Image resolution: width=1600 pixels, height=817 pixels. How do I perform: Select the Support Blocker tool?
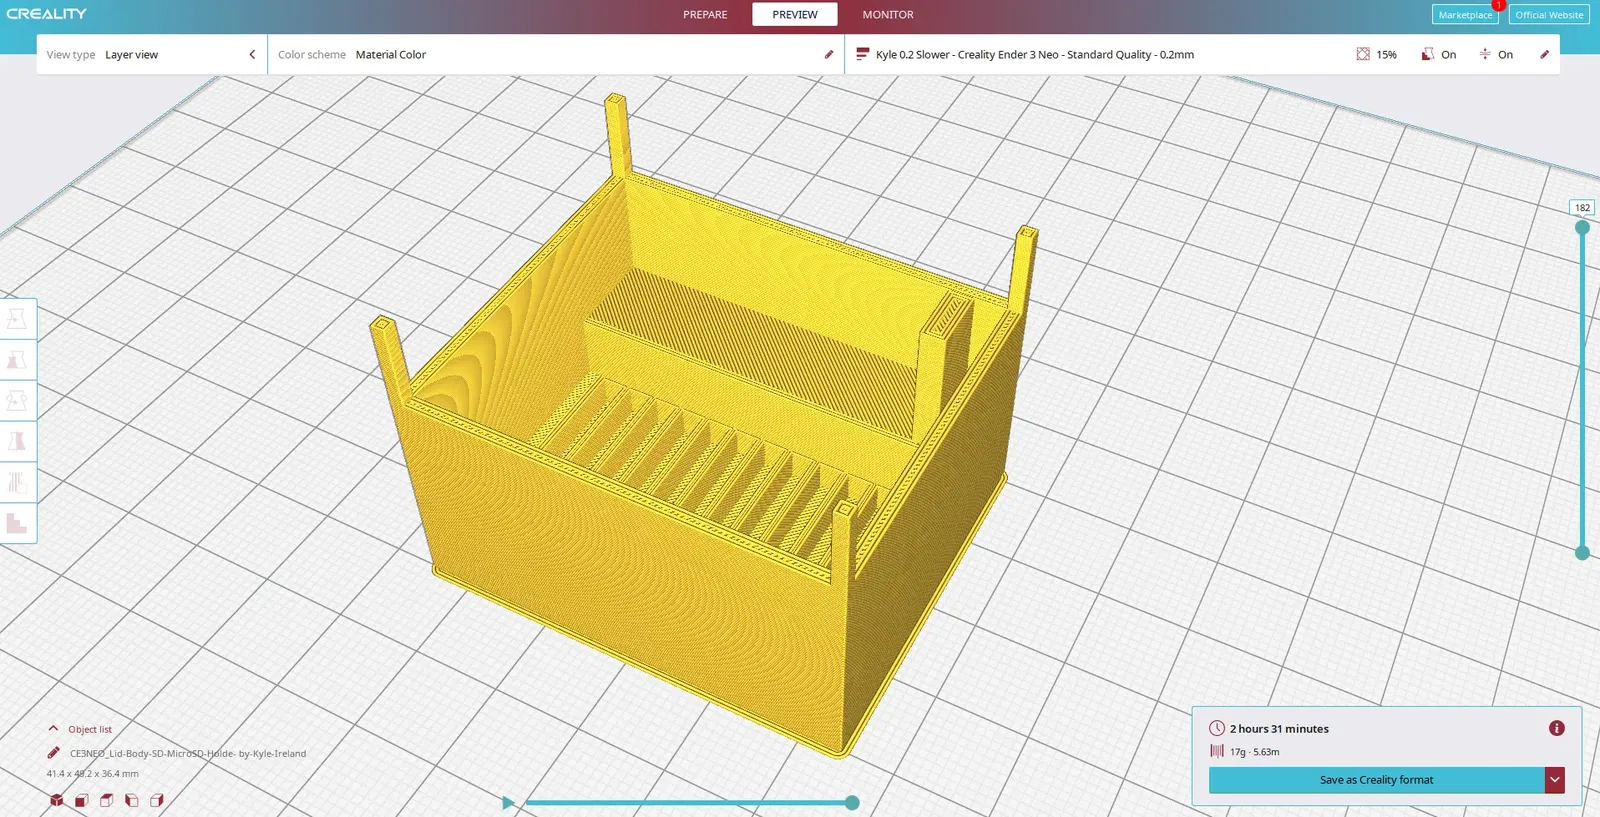(17, 523)
